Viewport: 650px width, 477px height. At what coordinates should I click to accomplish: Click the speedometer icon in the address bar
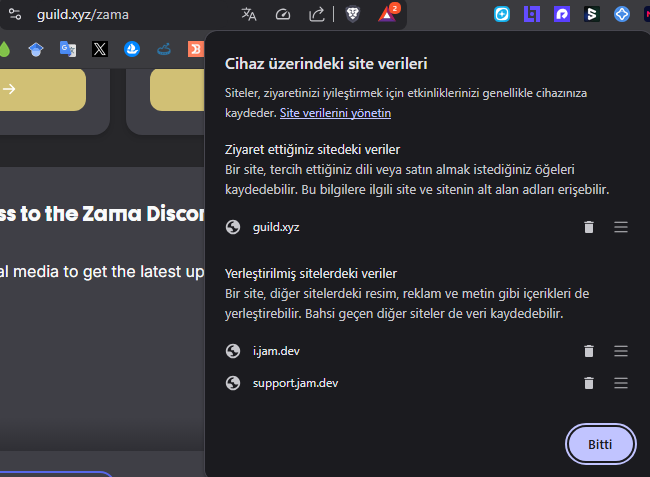[x=283, y=15]
